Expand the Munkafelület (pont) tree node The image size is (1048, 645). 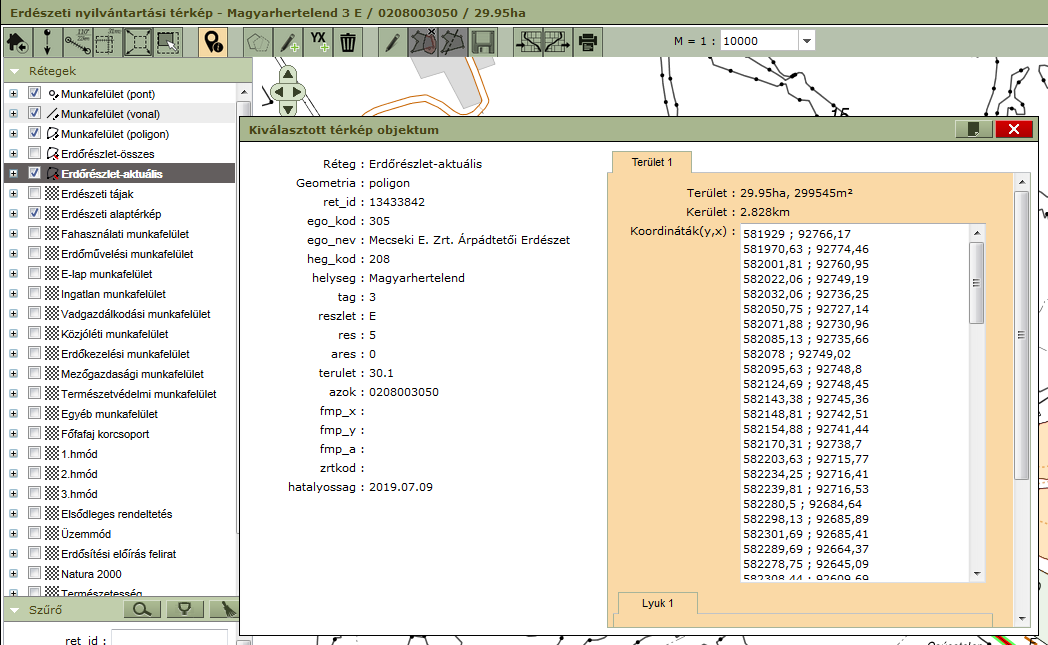click(13, 94)
